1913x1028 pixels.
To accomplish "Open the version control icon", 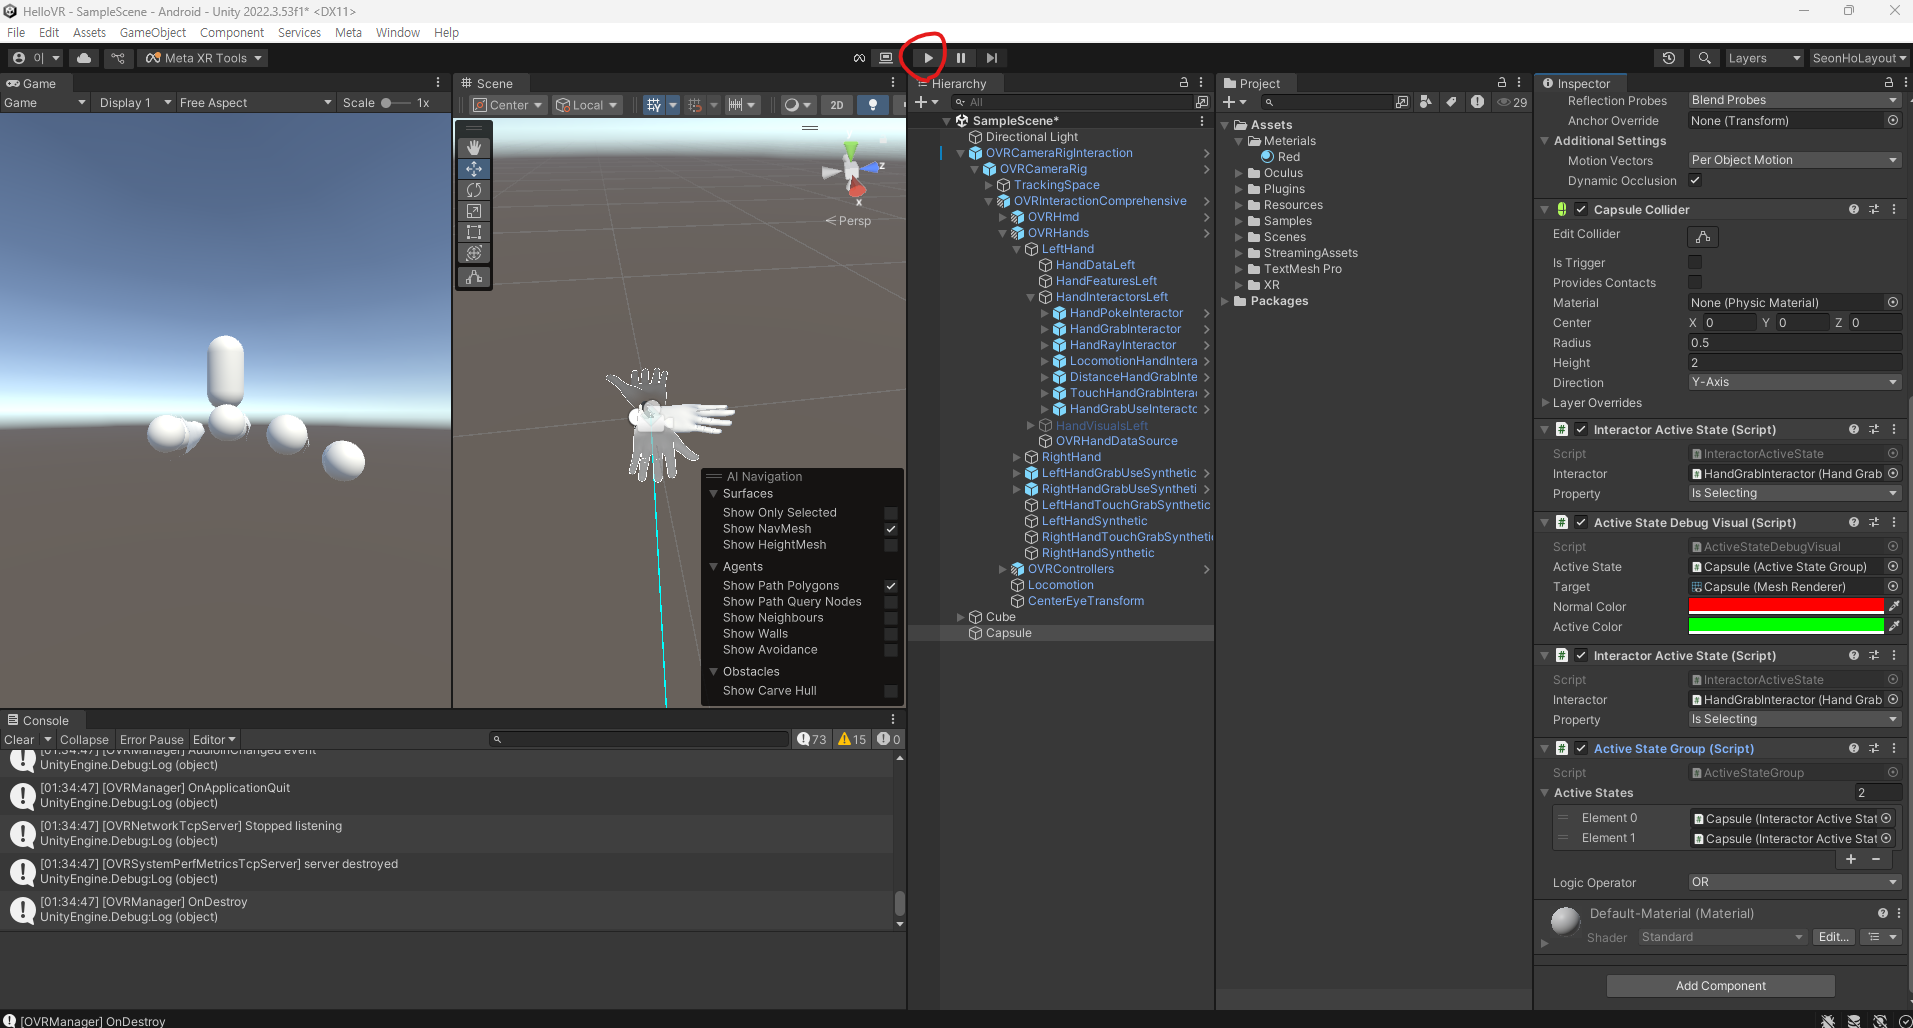I will point(118,58).
